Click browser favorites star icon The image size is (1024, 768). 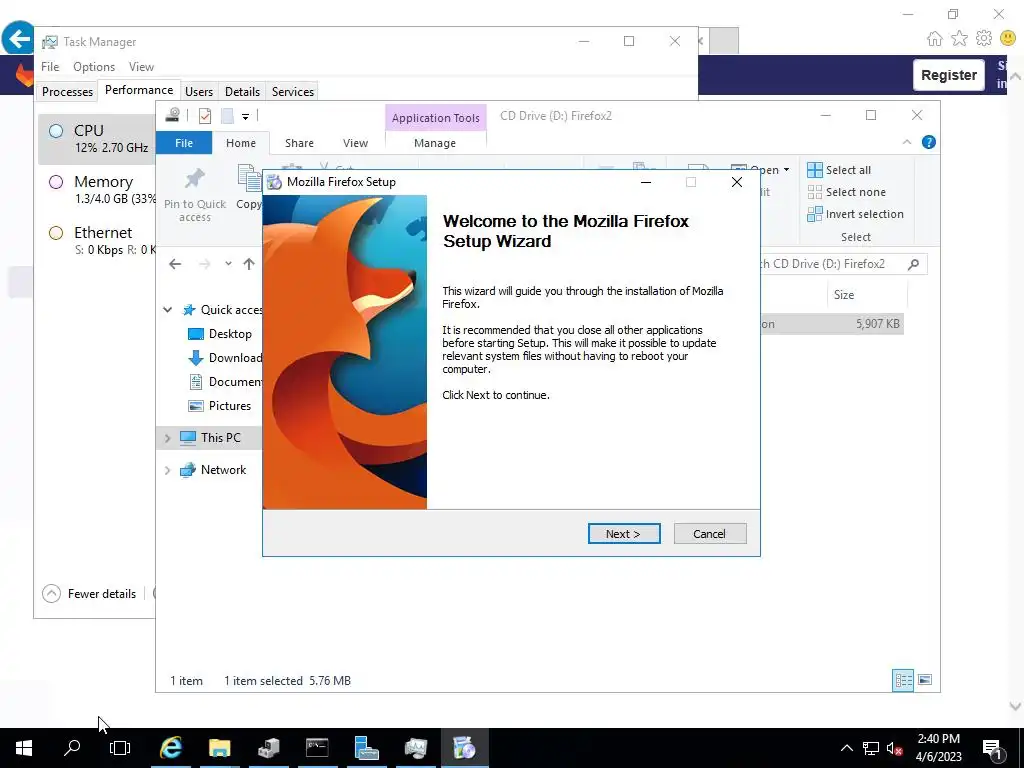tap(959, 39)
